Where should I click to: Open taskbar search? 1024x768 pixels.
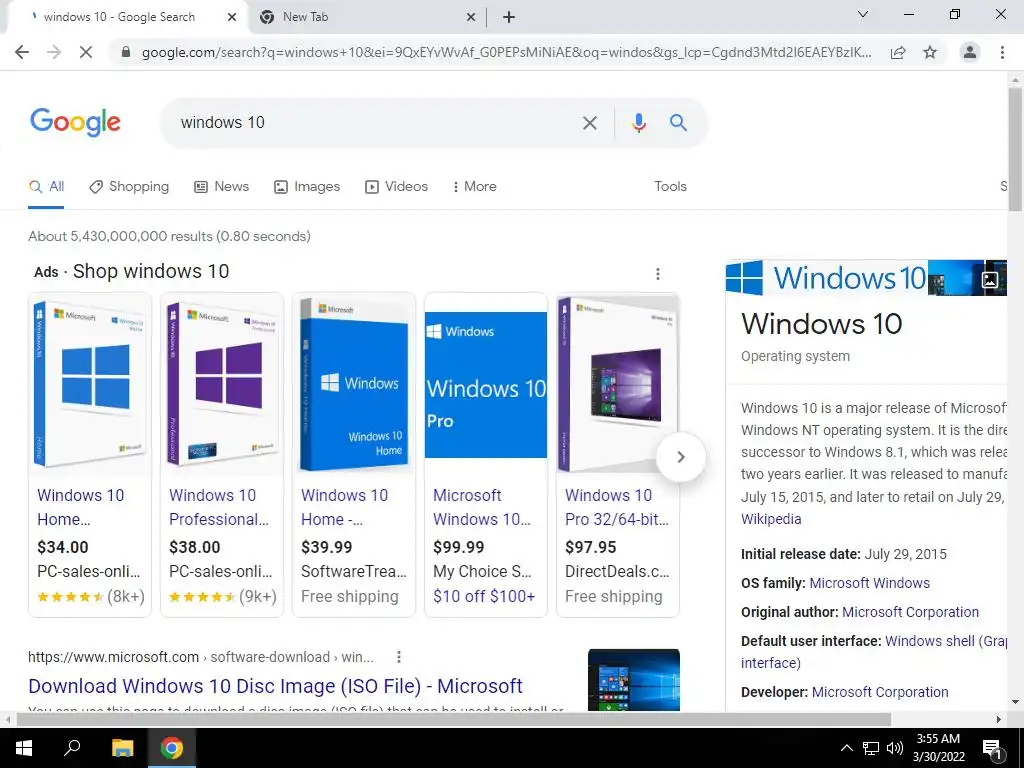tap(72, 748)
